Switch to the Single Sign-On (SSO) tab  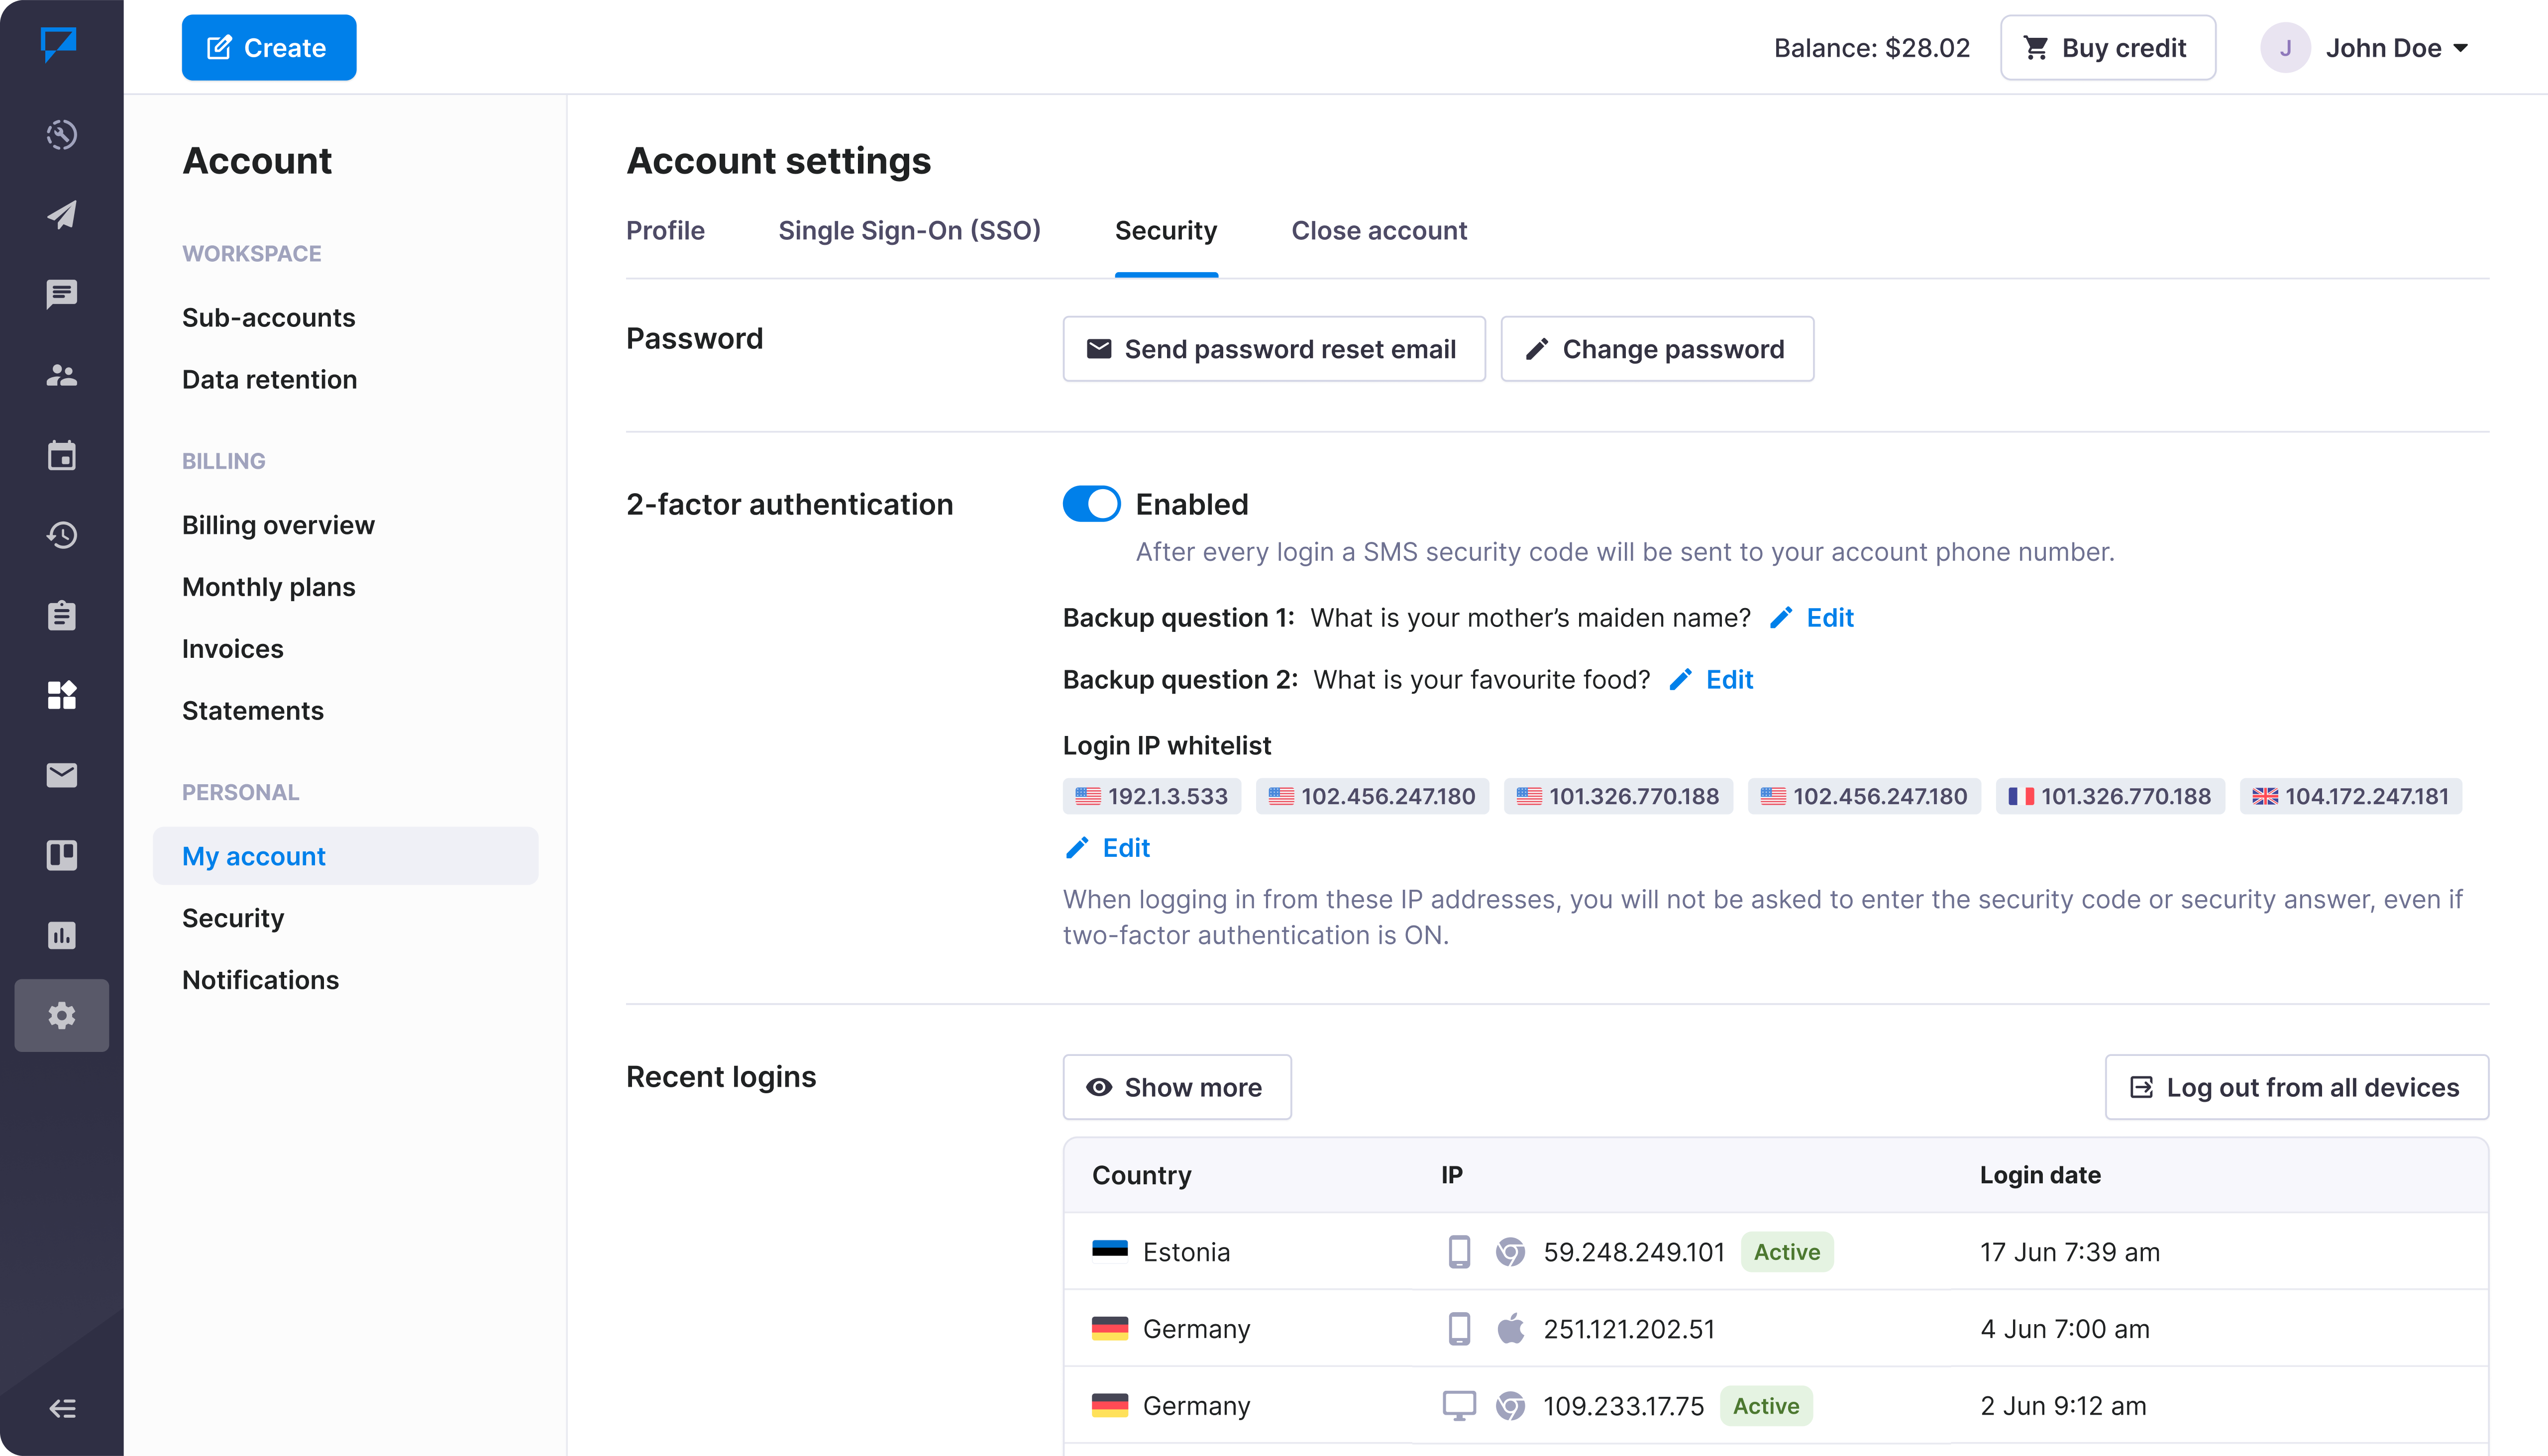(909, 231)
